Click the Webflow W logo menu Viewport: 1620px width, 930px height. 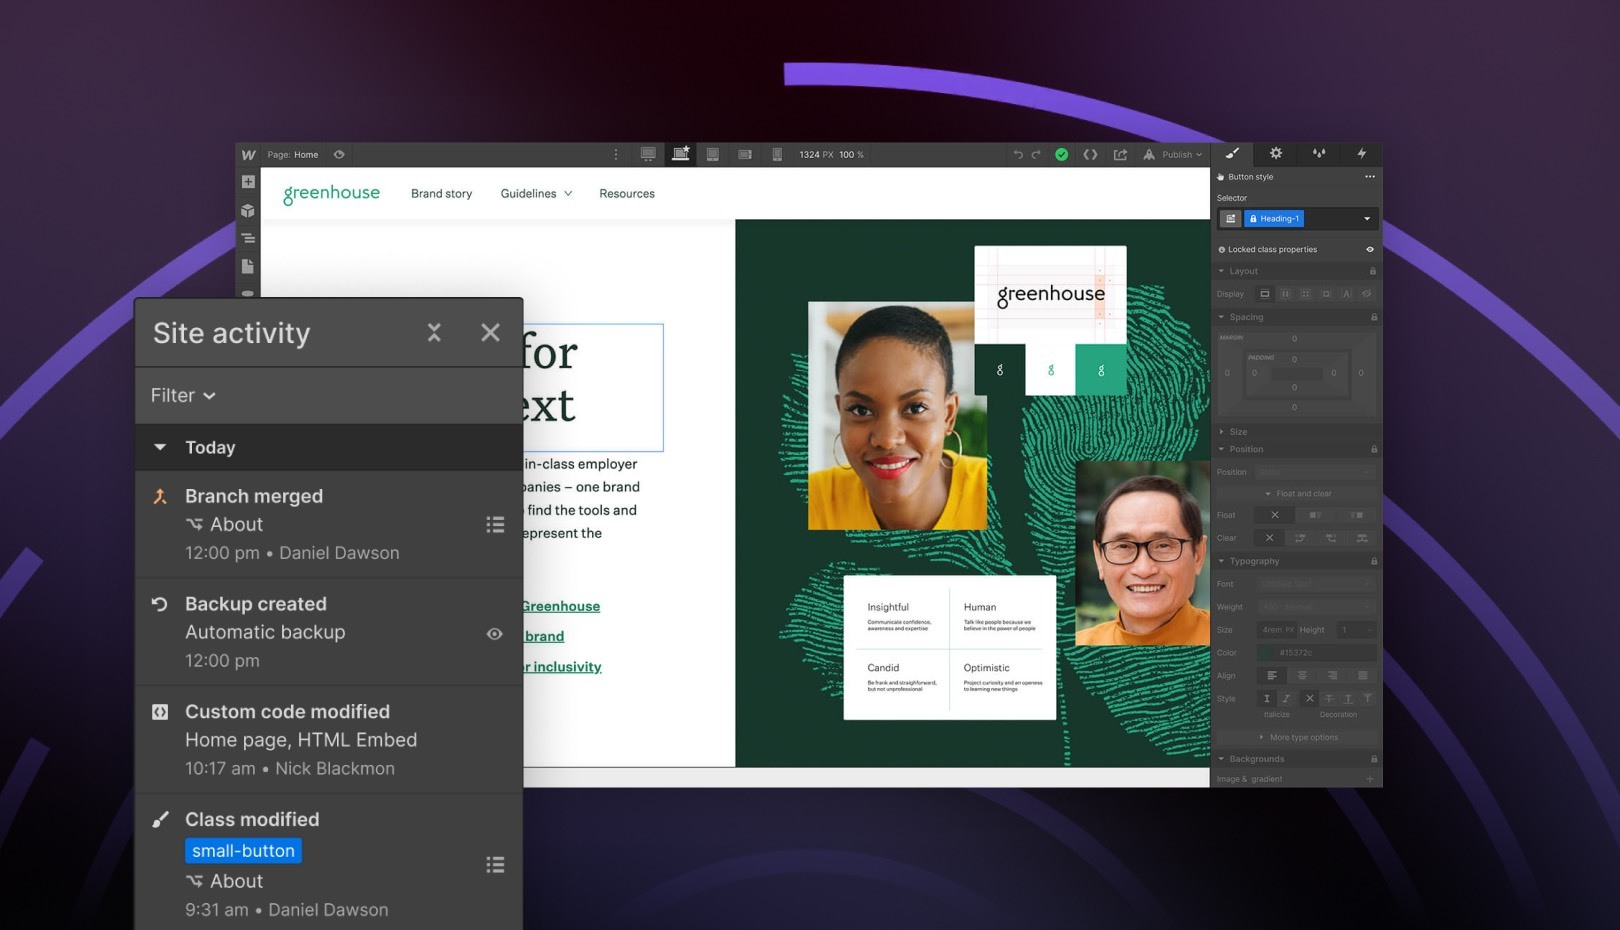(x=248, y=155)
